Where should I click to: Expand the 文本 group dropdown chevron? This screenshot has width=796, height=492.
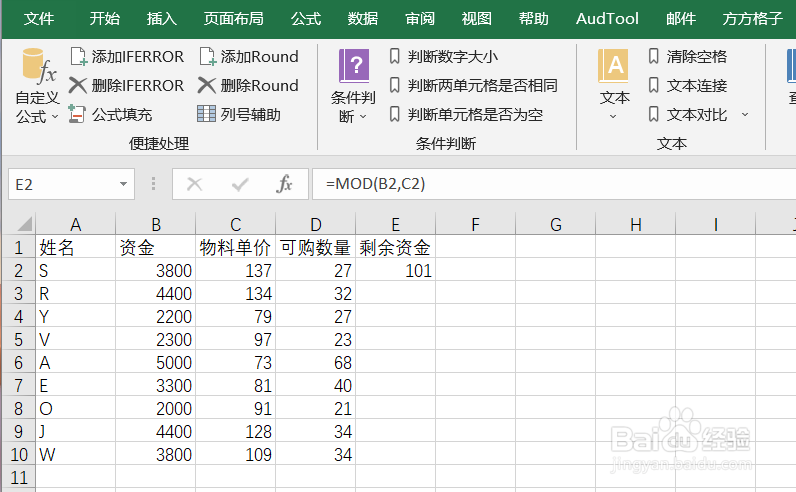613,117
